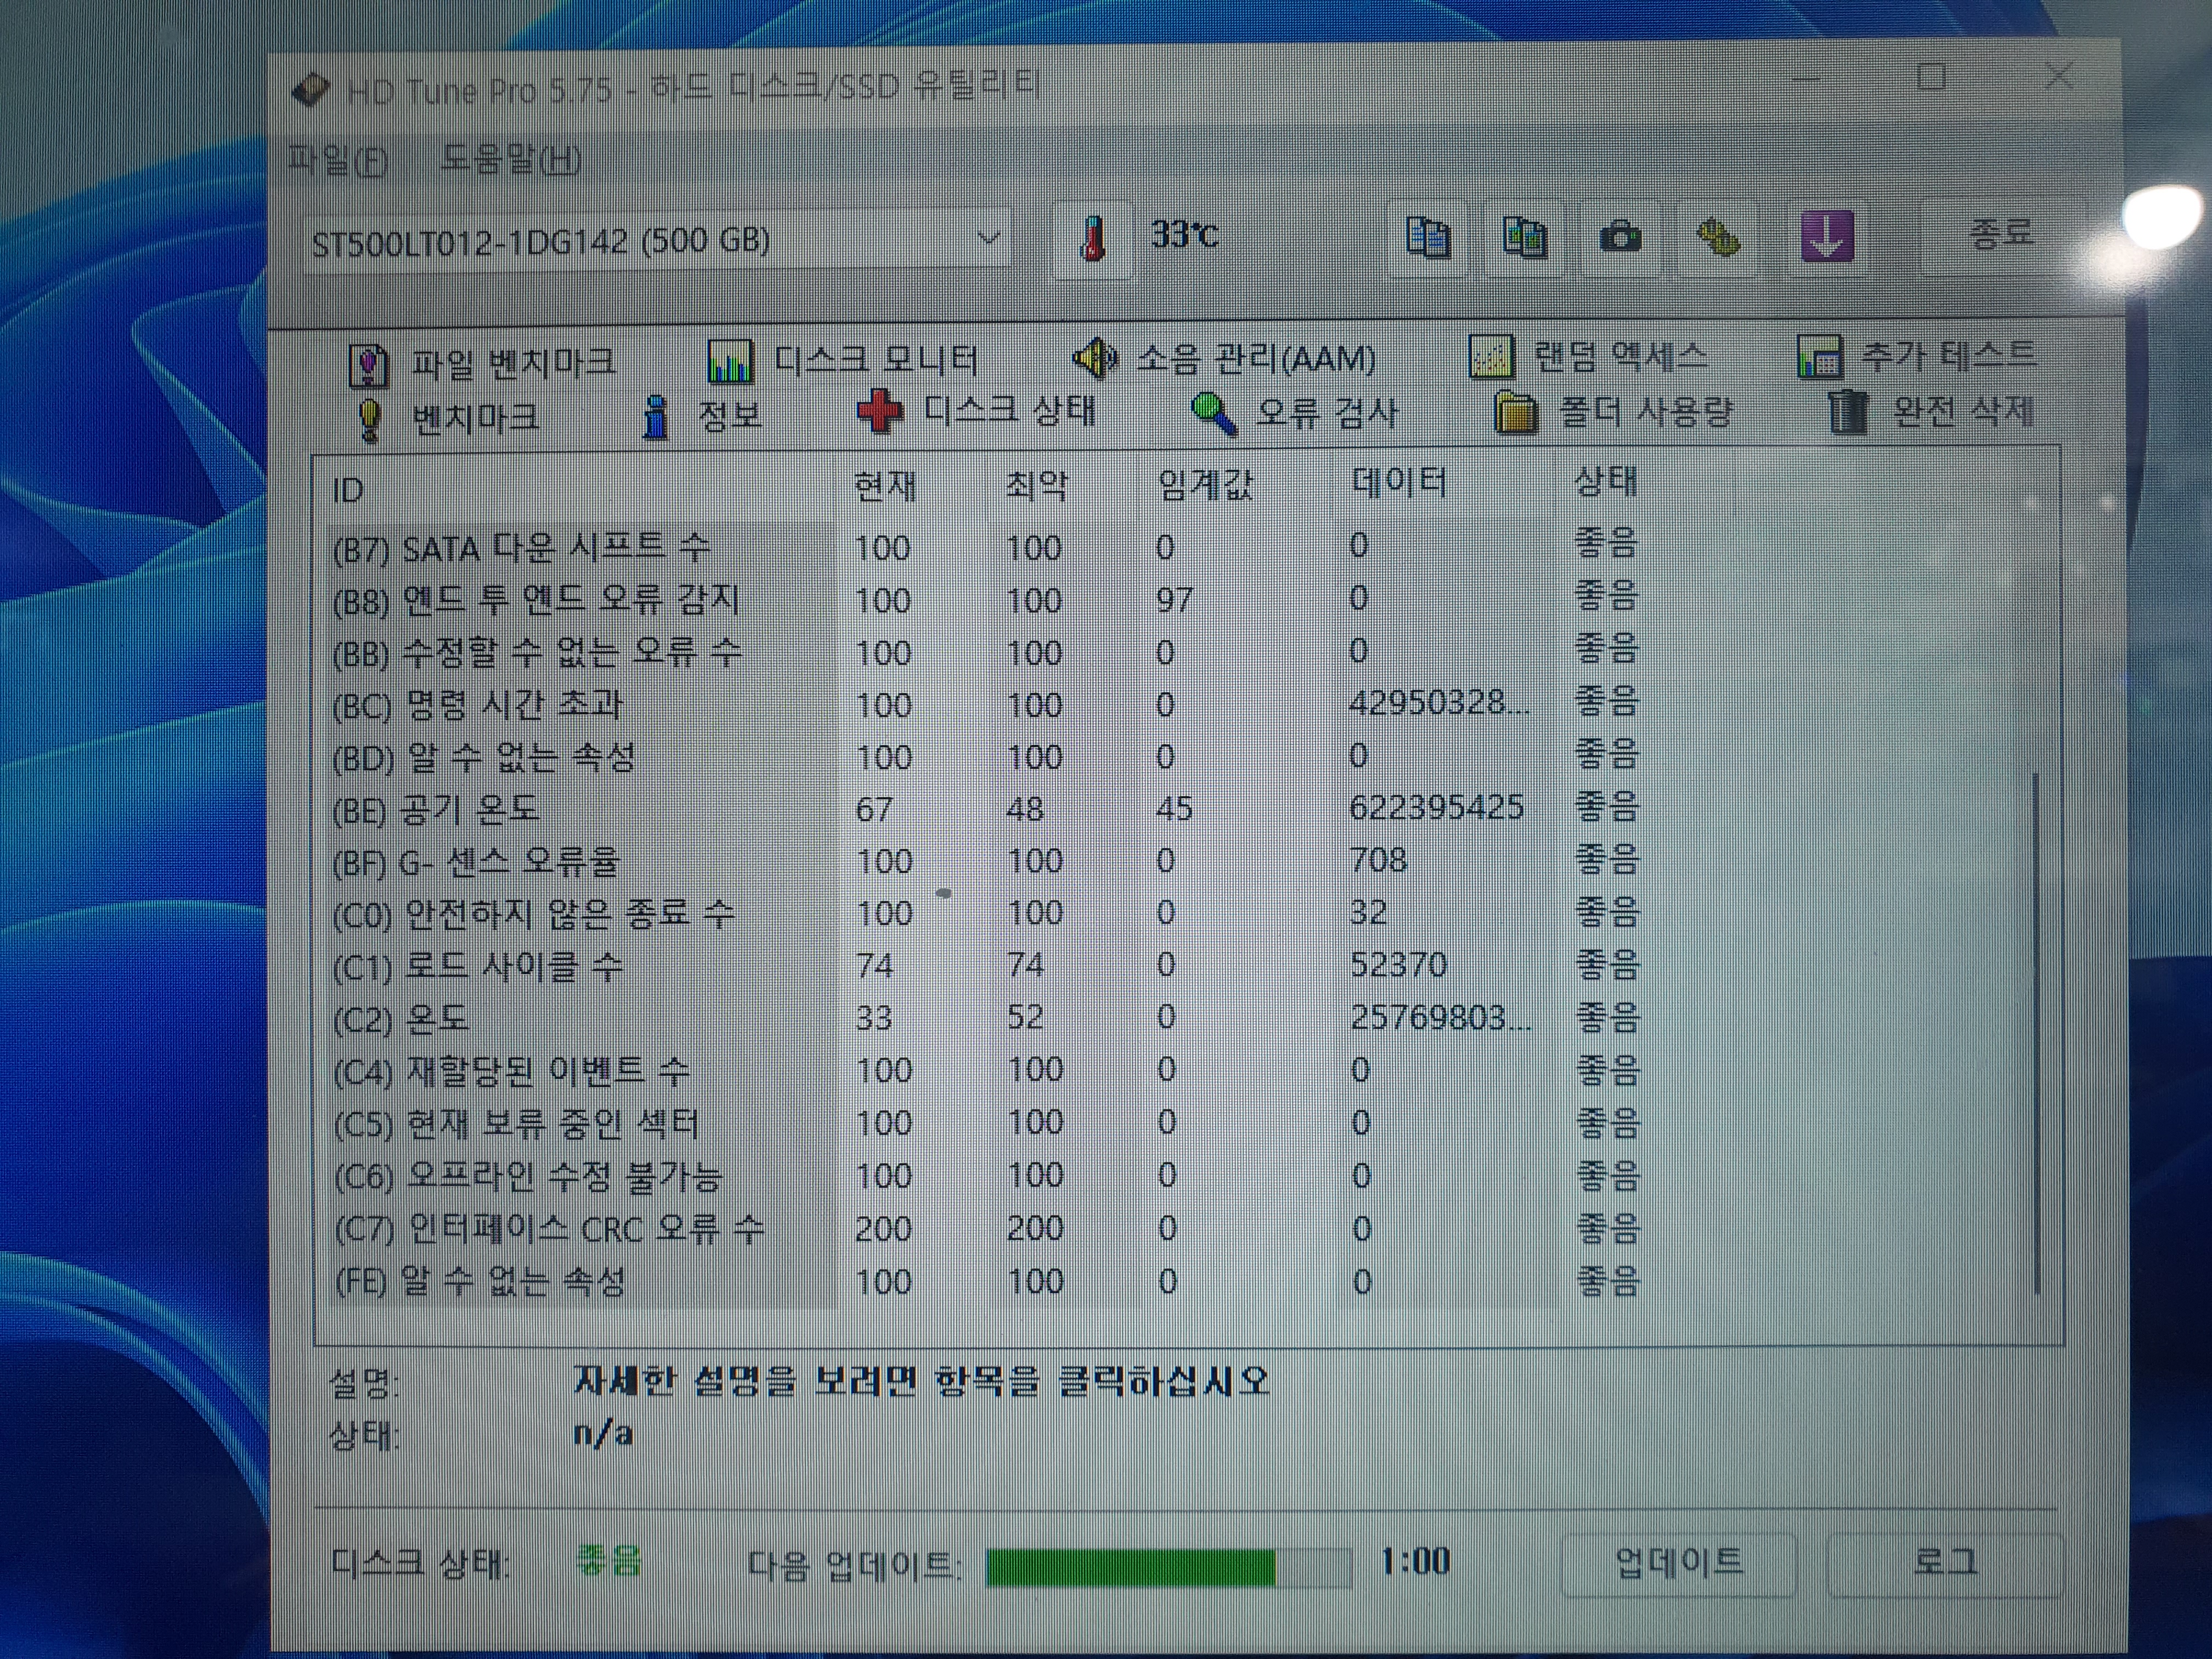Click the 디스크 모니터 chart icon
Viewport: 2212px width, 1659px height.
pos(730,361)
